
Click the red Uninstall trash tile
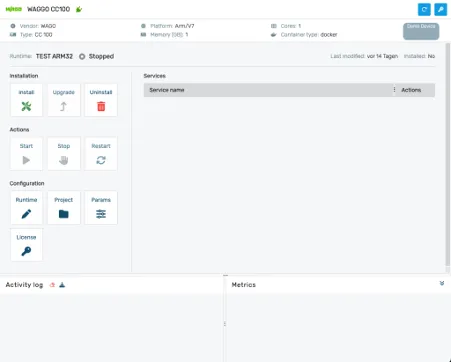point(101,100)
